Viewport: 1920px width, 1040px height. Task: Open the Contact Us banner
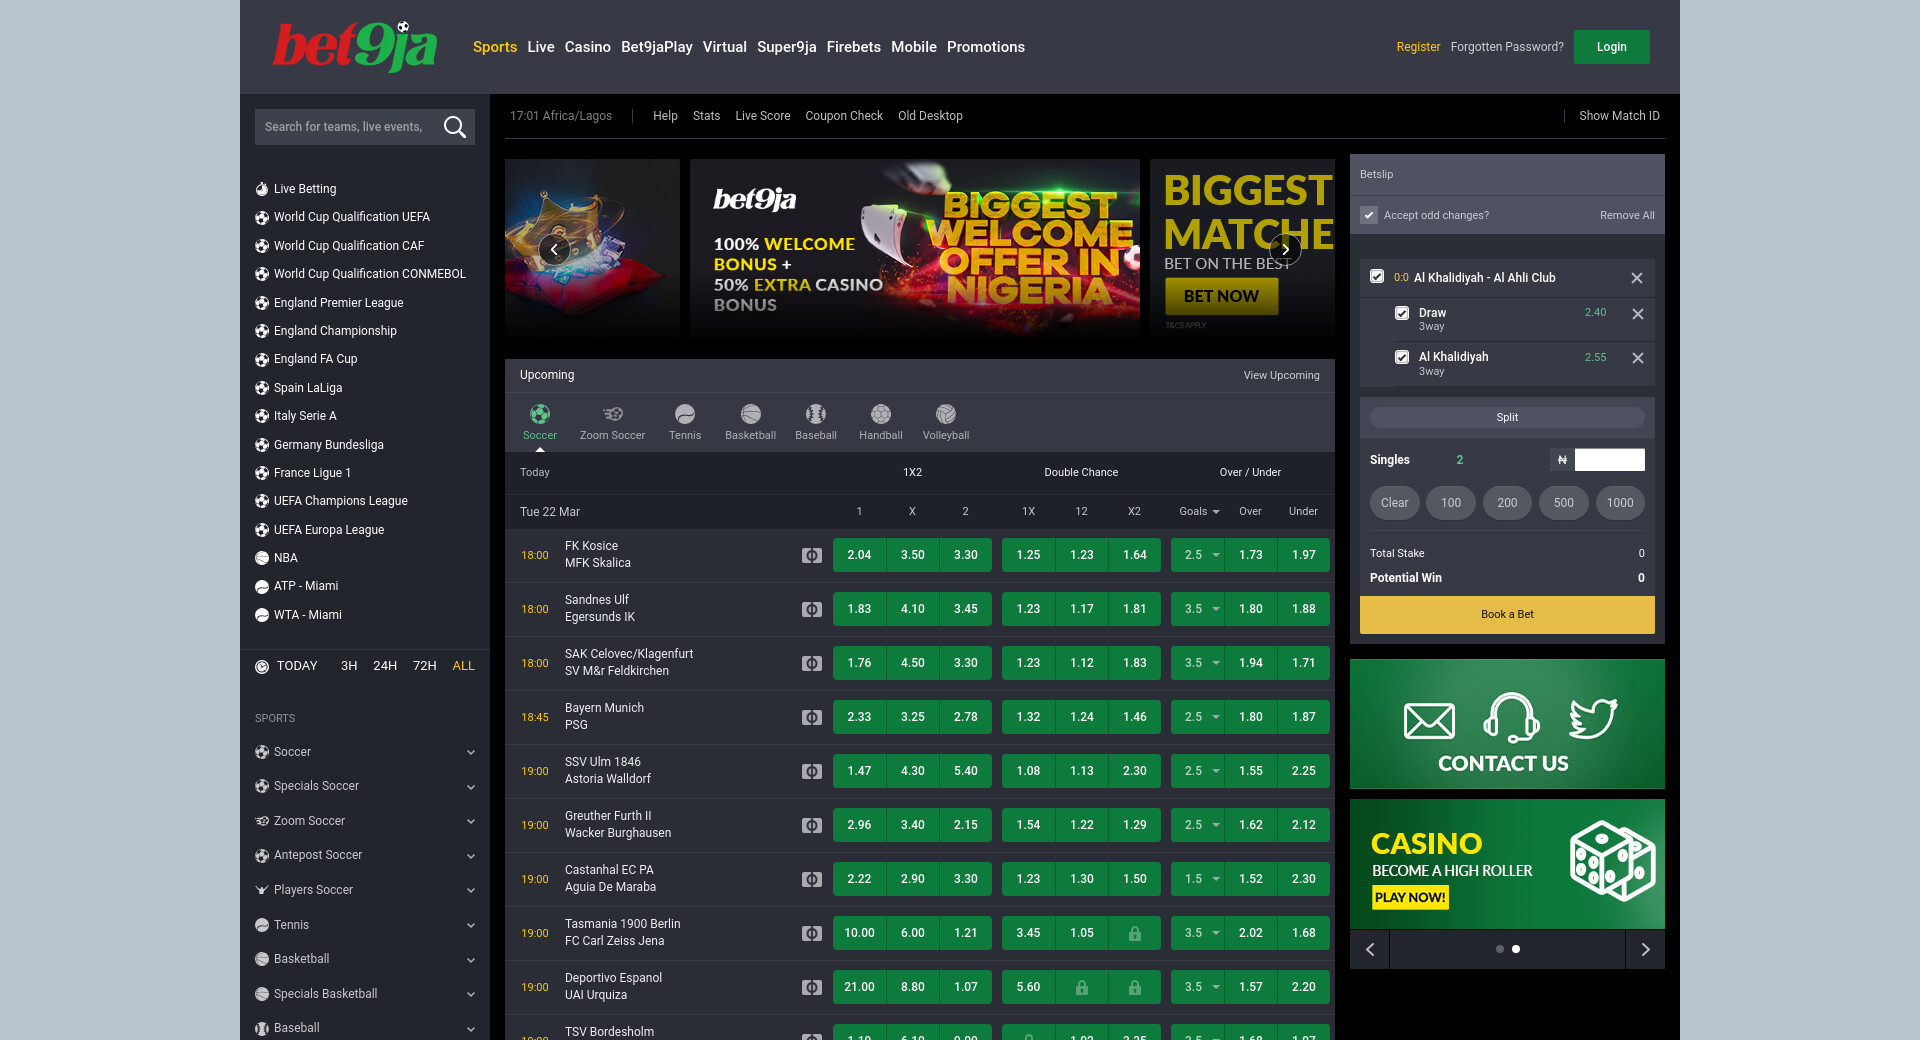1507,724
